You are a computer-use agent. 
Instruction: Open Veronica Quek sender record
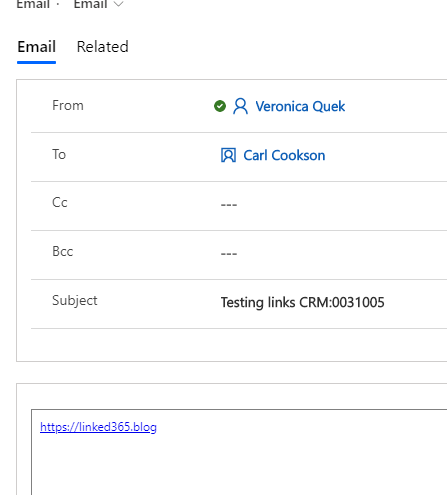pos(300,107)
